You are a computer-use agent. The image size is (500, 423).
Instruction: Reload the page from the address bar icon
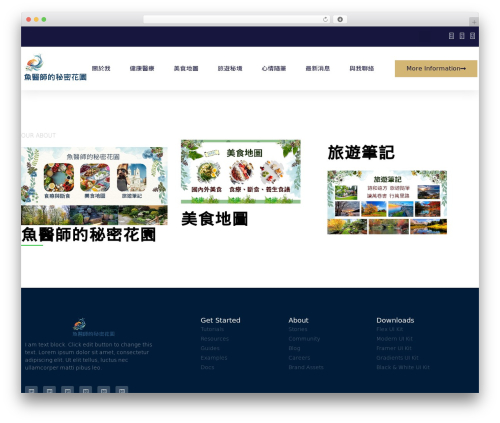tap(325, 19)
